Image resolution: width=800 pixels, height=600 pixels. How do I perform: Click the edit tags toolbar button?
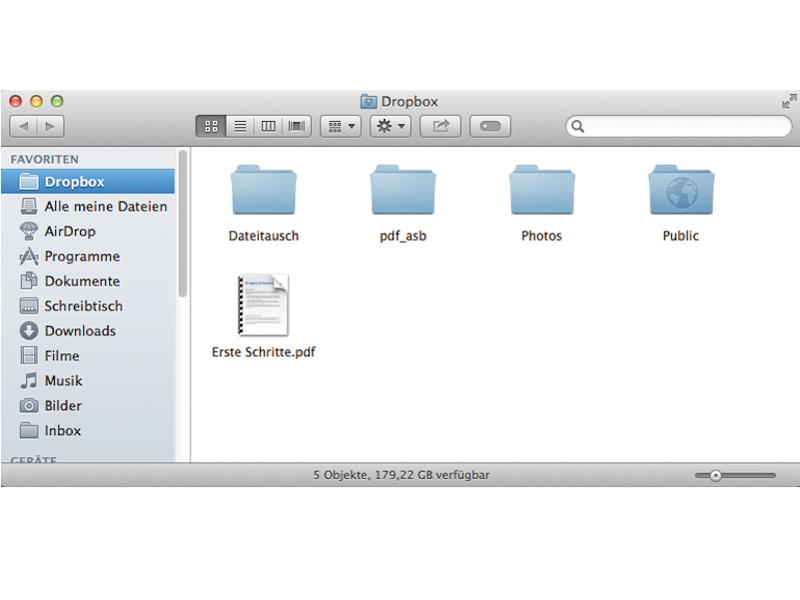point(490,126)
